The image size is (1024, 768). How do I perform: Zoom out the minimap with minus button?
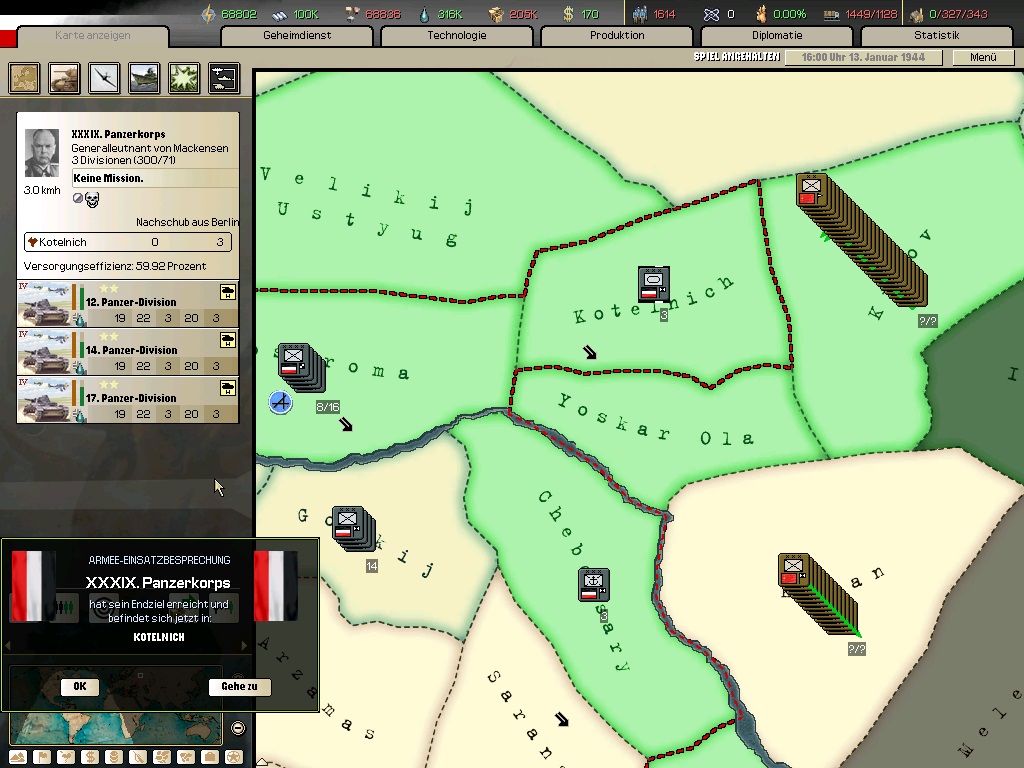pos(238,728)
